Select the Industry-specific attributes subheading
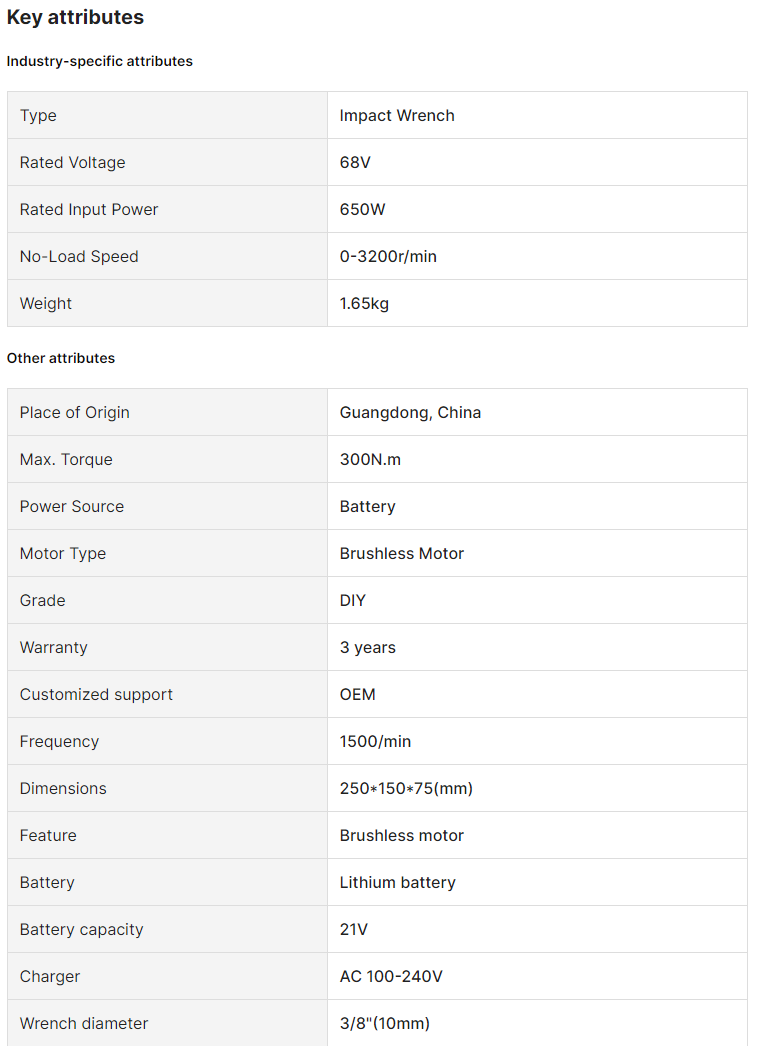The height and width of the screenshot is (1046, 758). click(x=100, y=61)
